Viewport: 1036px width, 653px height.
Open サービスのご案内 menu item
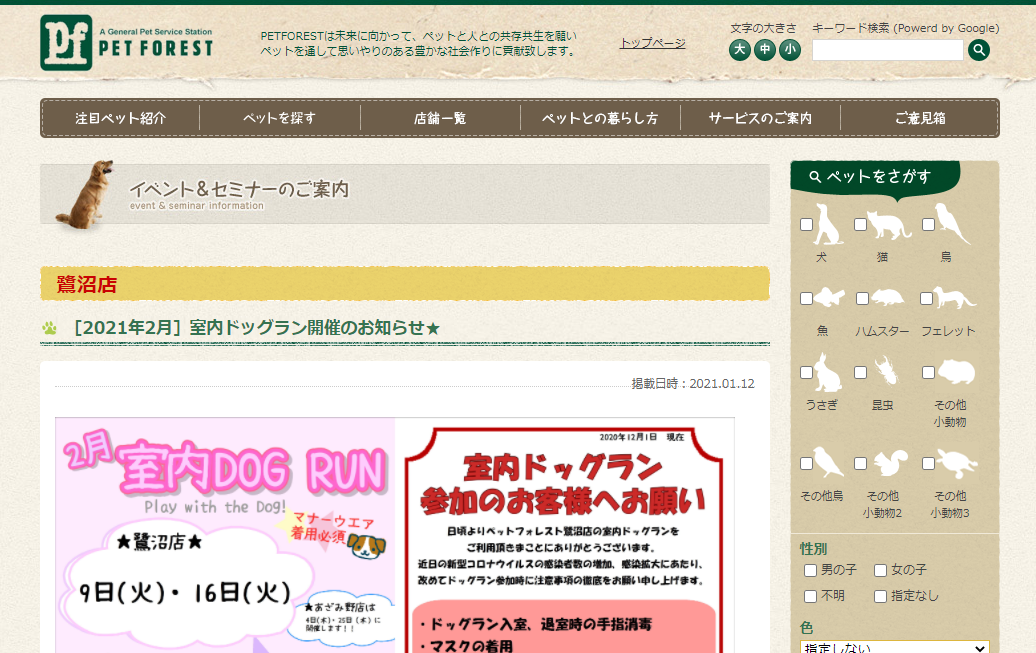[x=760, y=118]
